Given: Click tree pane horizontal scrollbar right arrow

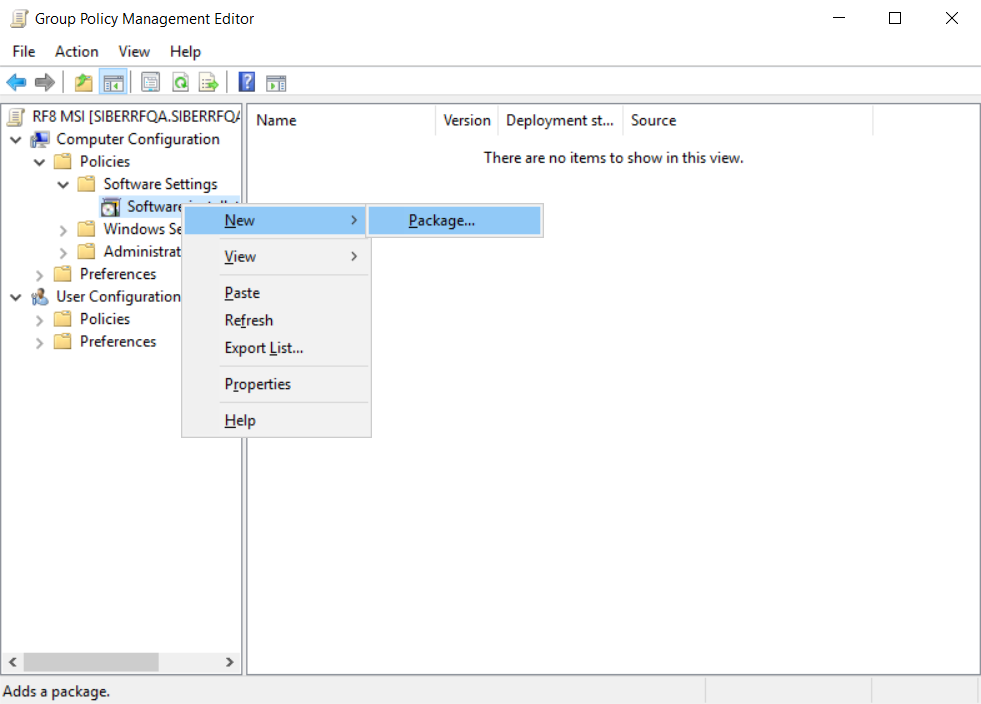Looking at the screenshot, I should [x=229, y=662].
